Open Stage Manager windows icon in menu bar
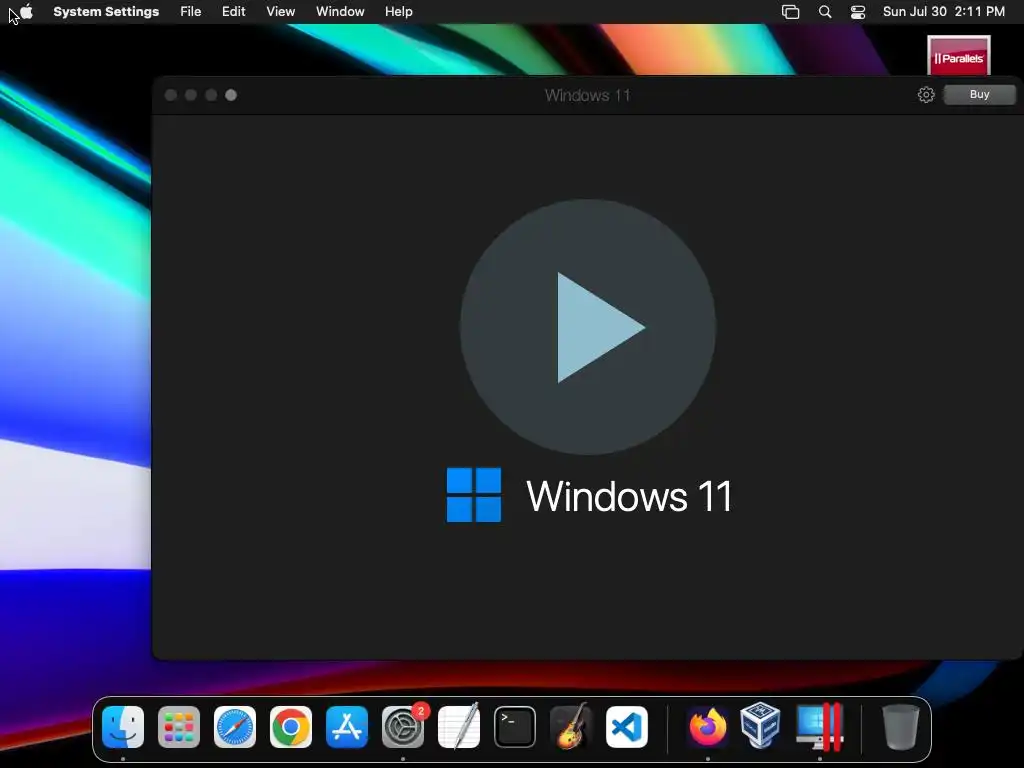This screenshot has width=1024, height=768. (790, 12)
